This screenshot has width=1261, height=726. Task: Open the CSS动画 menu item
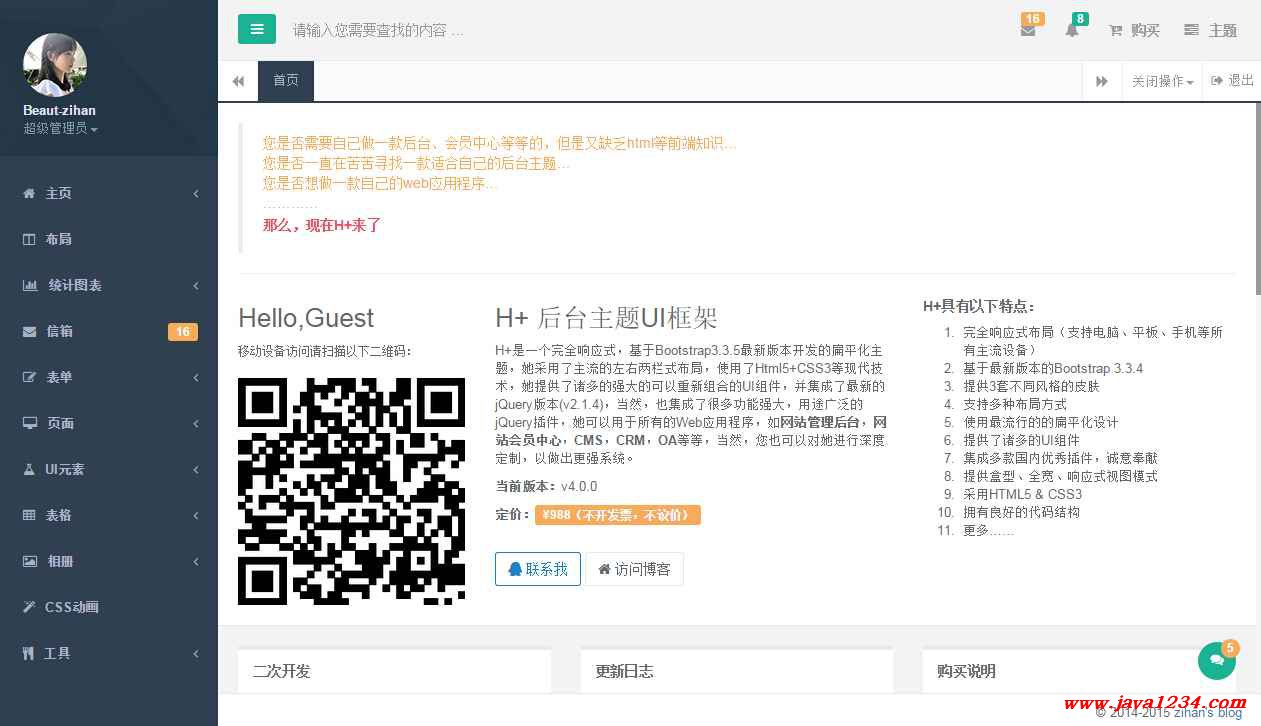point(109,607)
